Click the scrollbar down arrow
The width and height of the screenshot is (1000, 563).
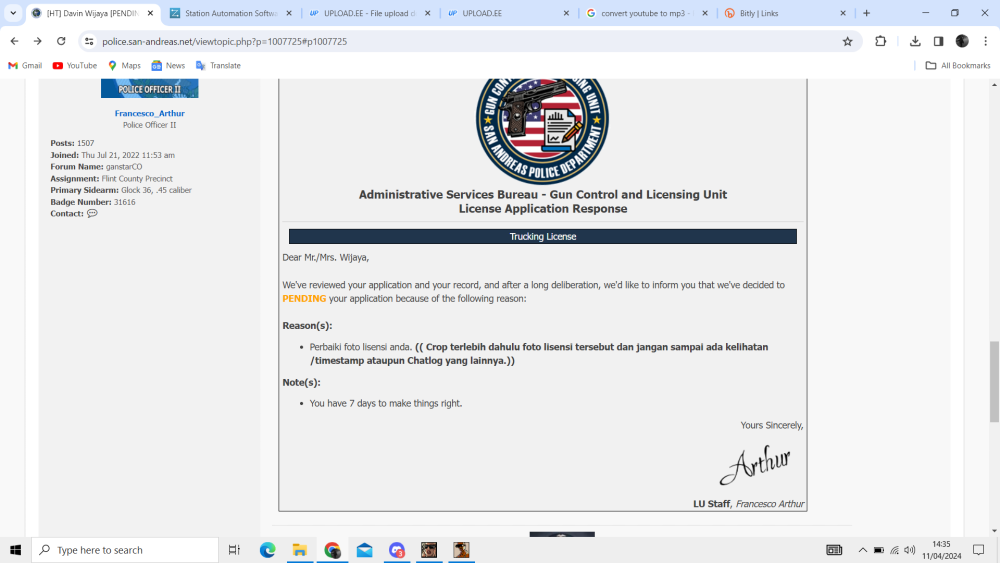994,531
